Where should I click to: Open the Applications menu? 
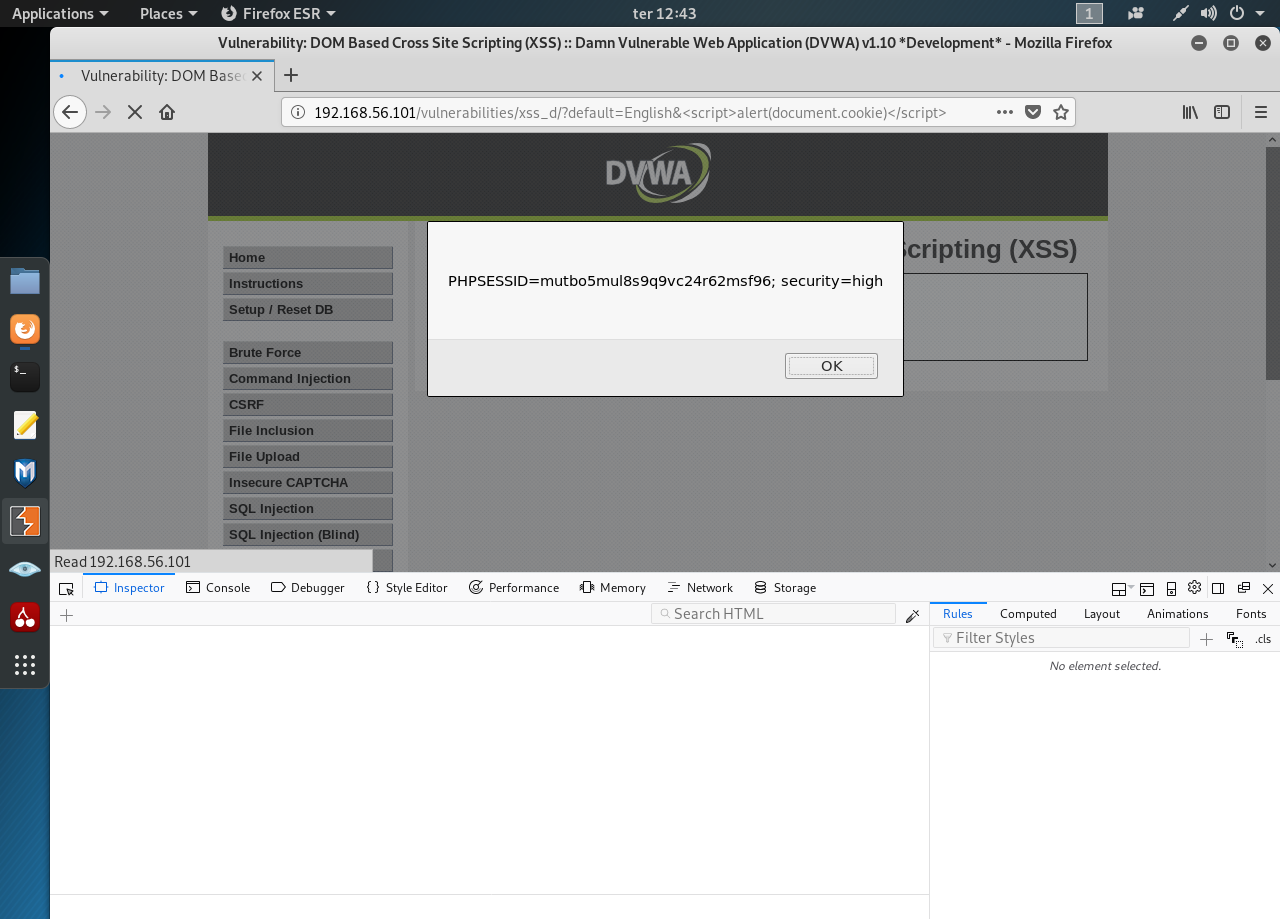(59, 13)
